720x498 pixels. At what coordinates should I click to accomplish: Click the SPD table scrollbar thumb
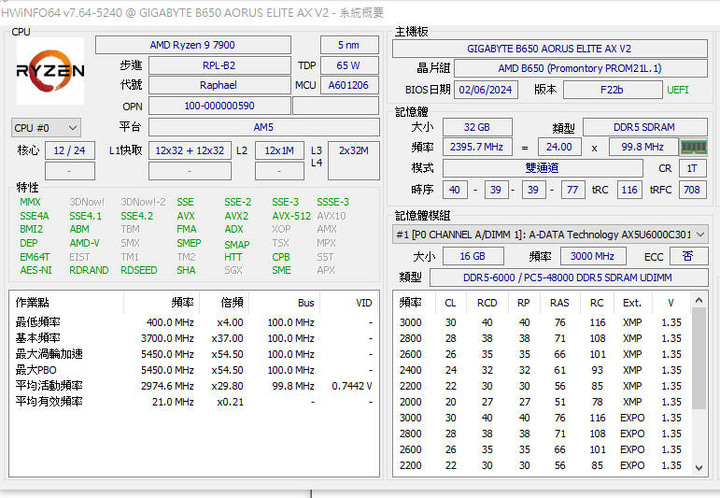click(x=699, y=358)
